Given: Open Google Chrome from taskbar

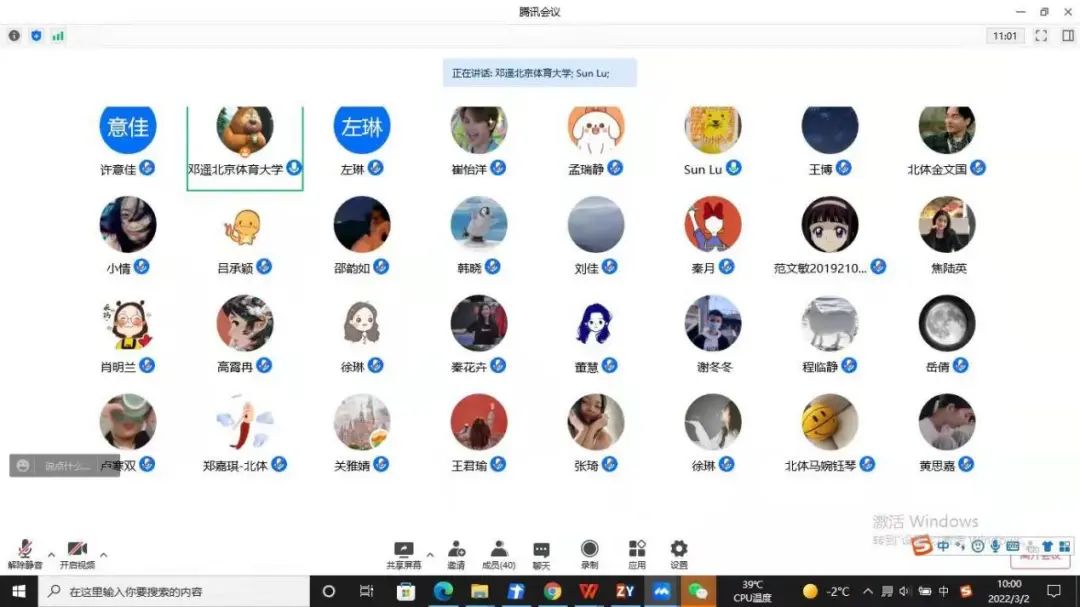Looking at the screenshot, I should tap(552, 591).
